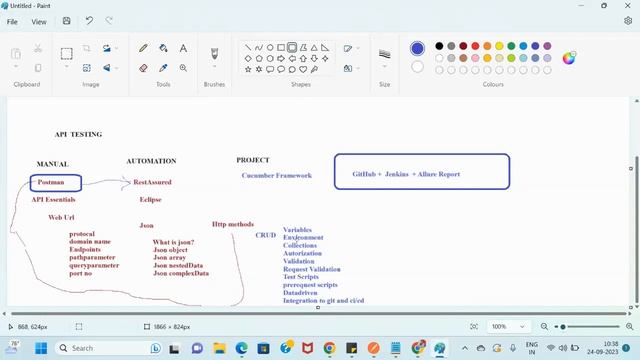The image size is (640, 360).
Task: Redo the last action
Action: pos(109,21)
